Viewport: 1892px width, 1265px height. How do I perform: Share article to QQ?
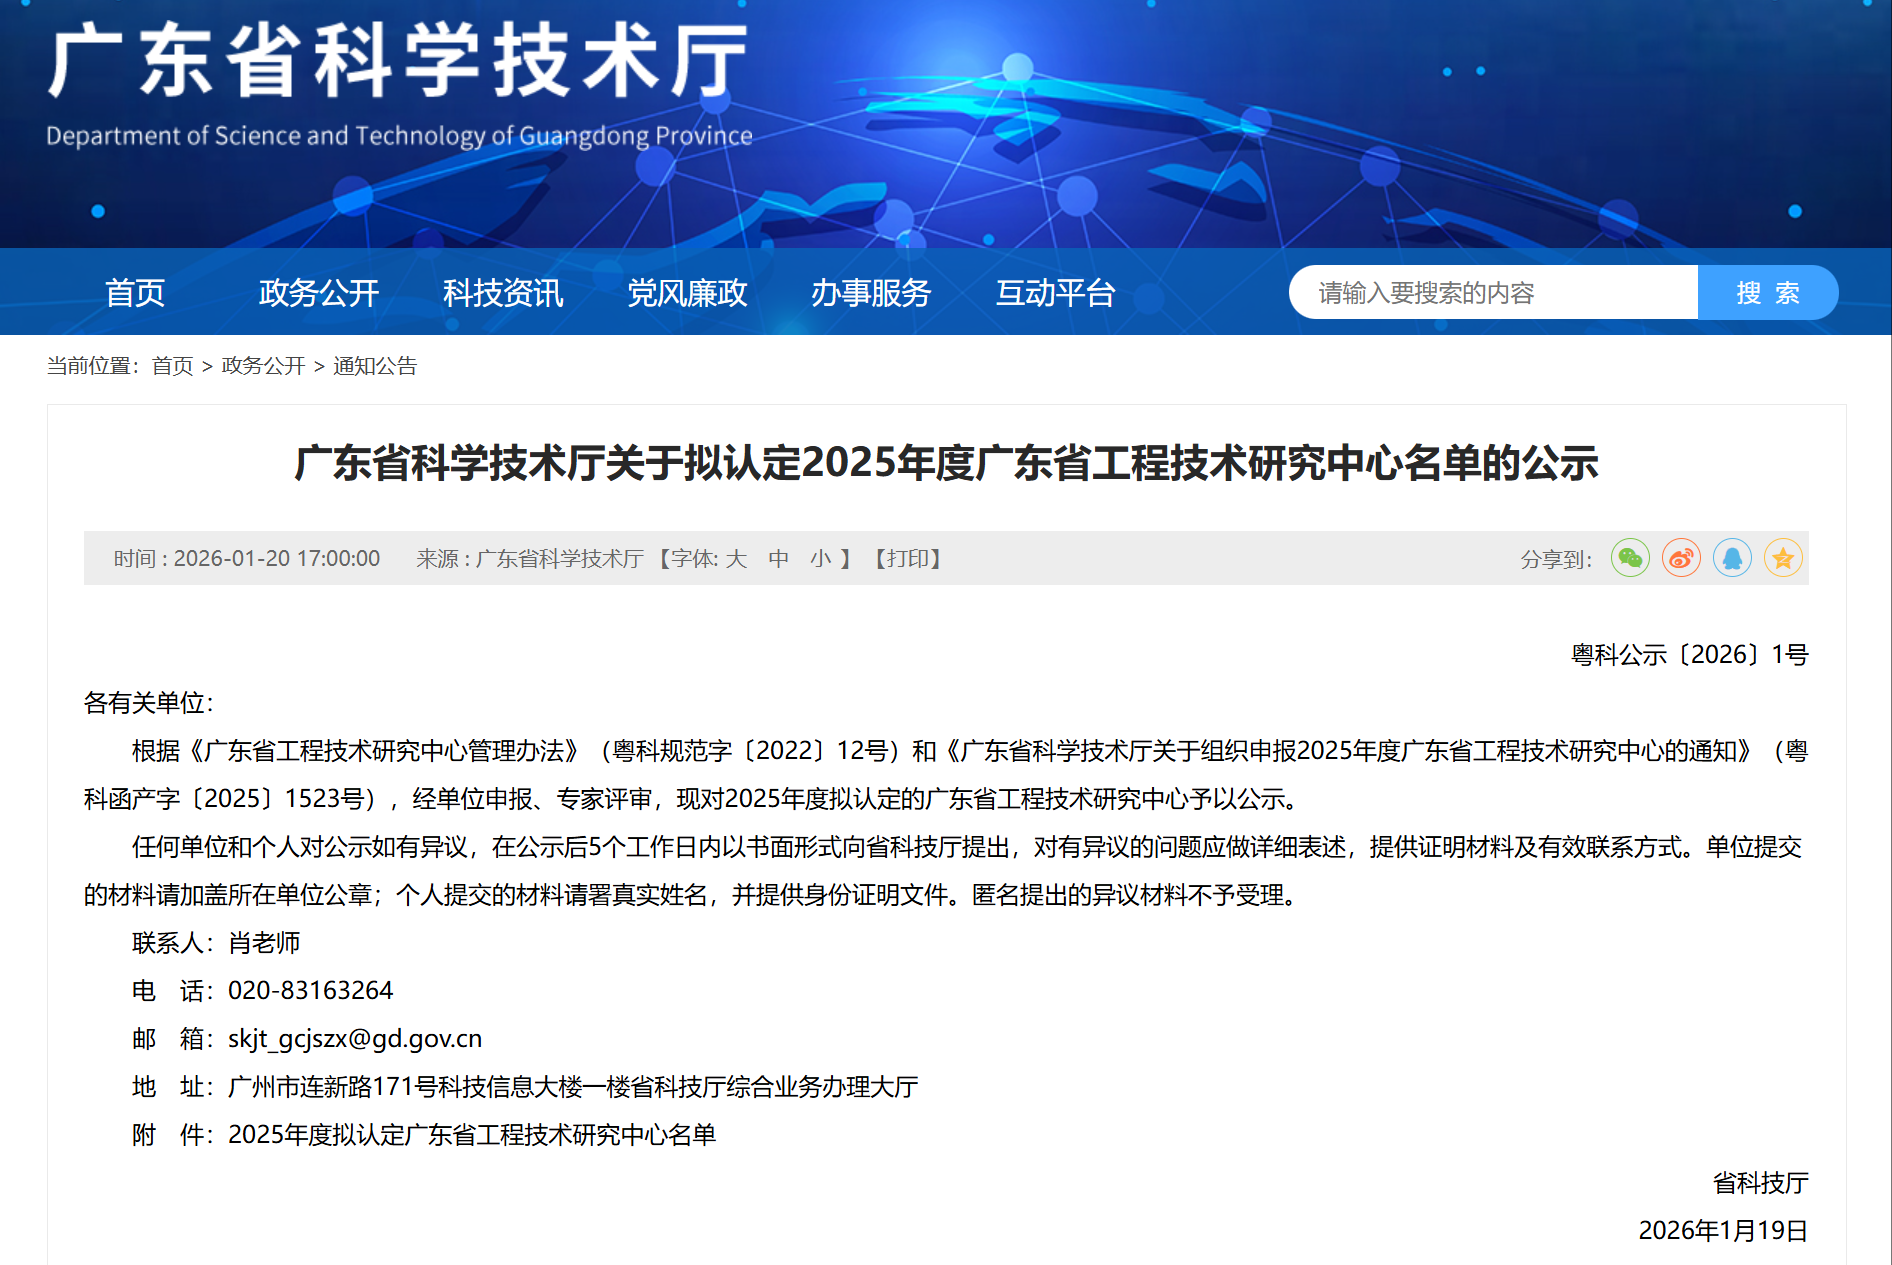click(x=1733, y=558)
